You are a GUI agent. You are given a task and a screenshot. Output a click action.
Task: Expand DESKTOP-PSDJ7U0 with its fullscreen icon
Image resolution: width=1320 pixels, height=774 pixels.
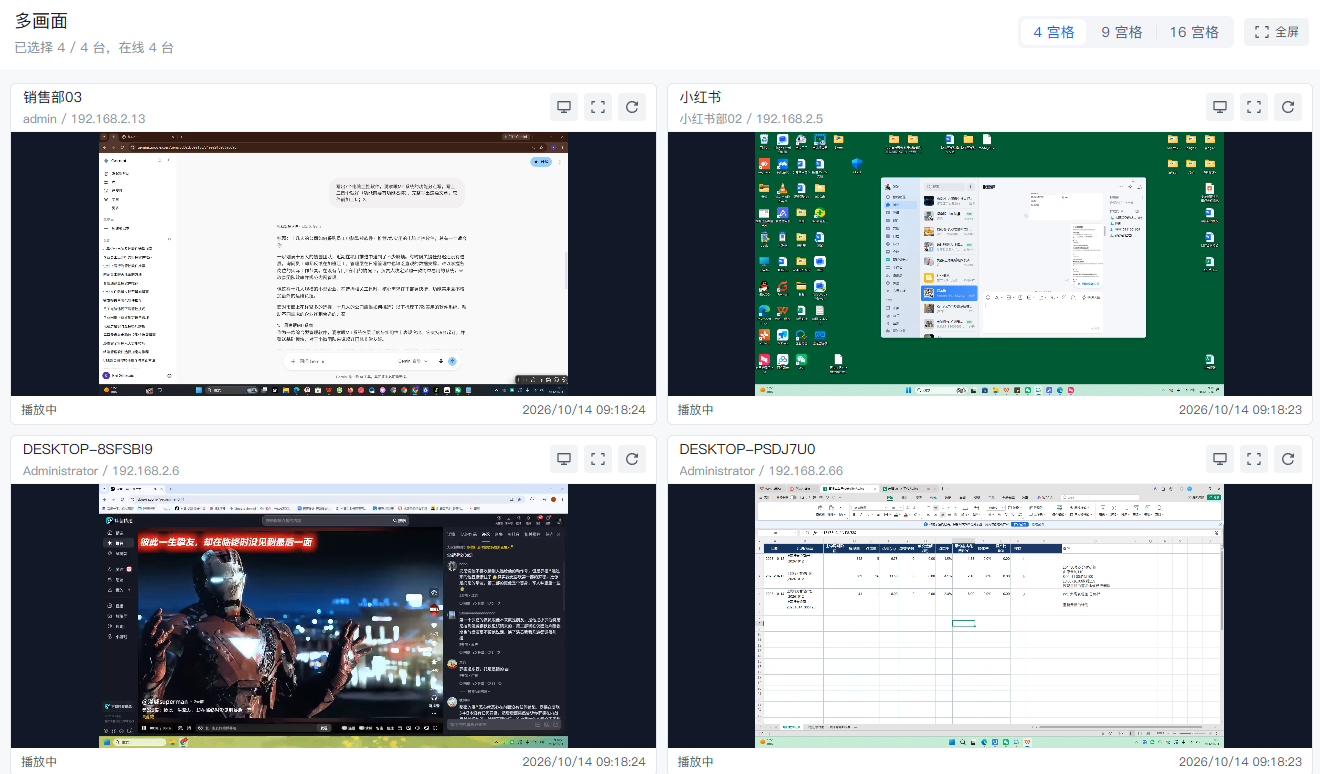point(1254,459)
